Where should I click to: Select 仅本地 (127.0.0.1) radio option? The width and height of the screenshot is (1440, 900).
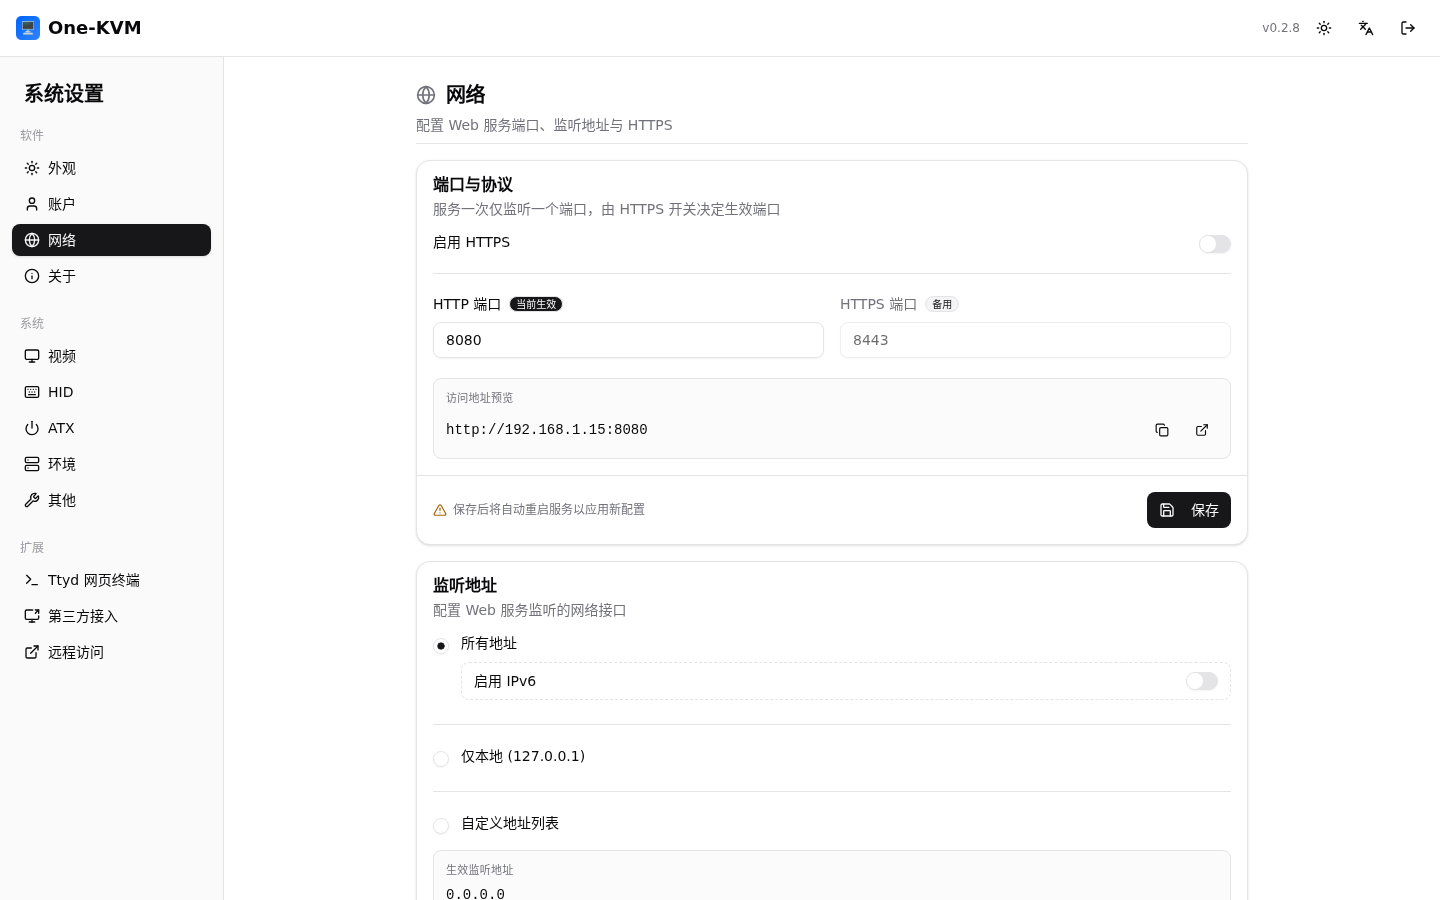(441, 759)
